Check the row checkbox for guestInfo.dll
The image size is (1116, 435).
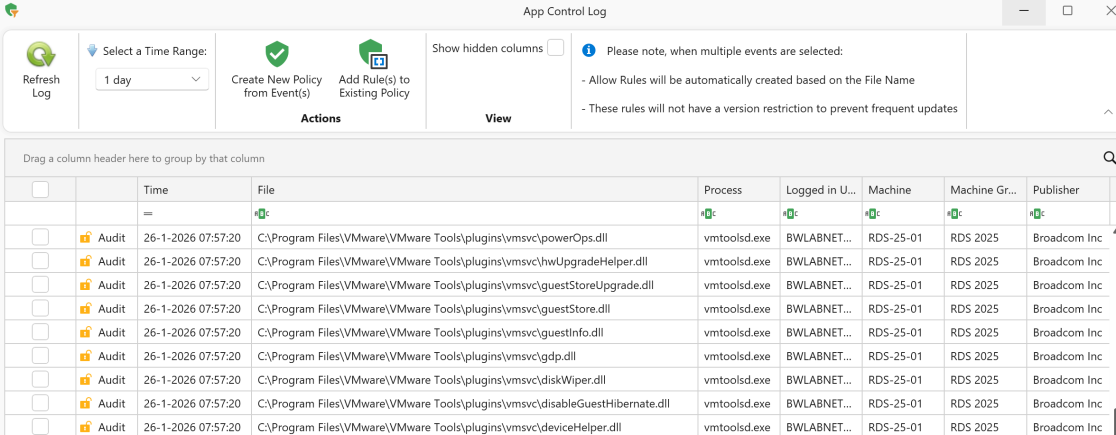coord(41,332)
